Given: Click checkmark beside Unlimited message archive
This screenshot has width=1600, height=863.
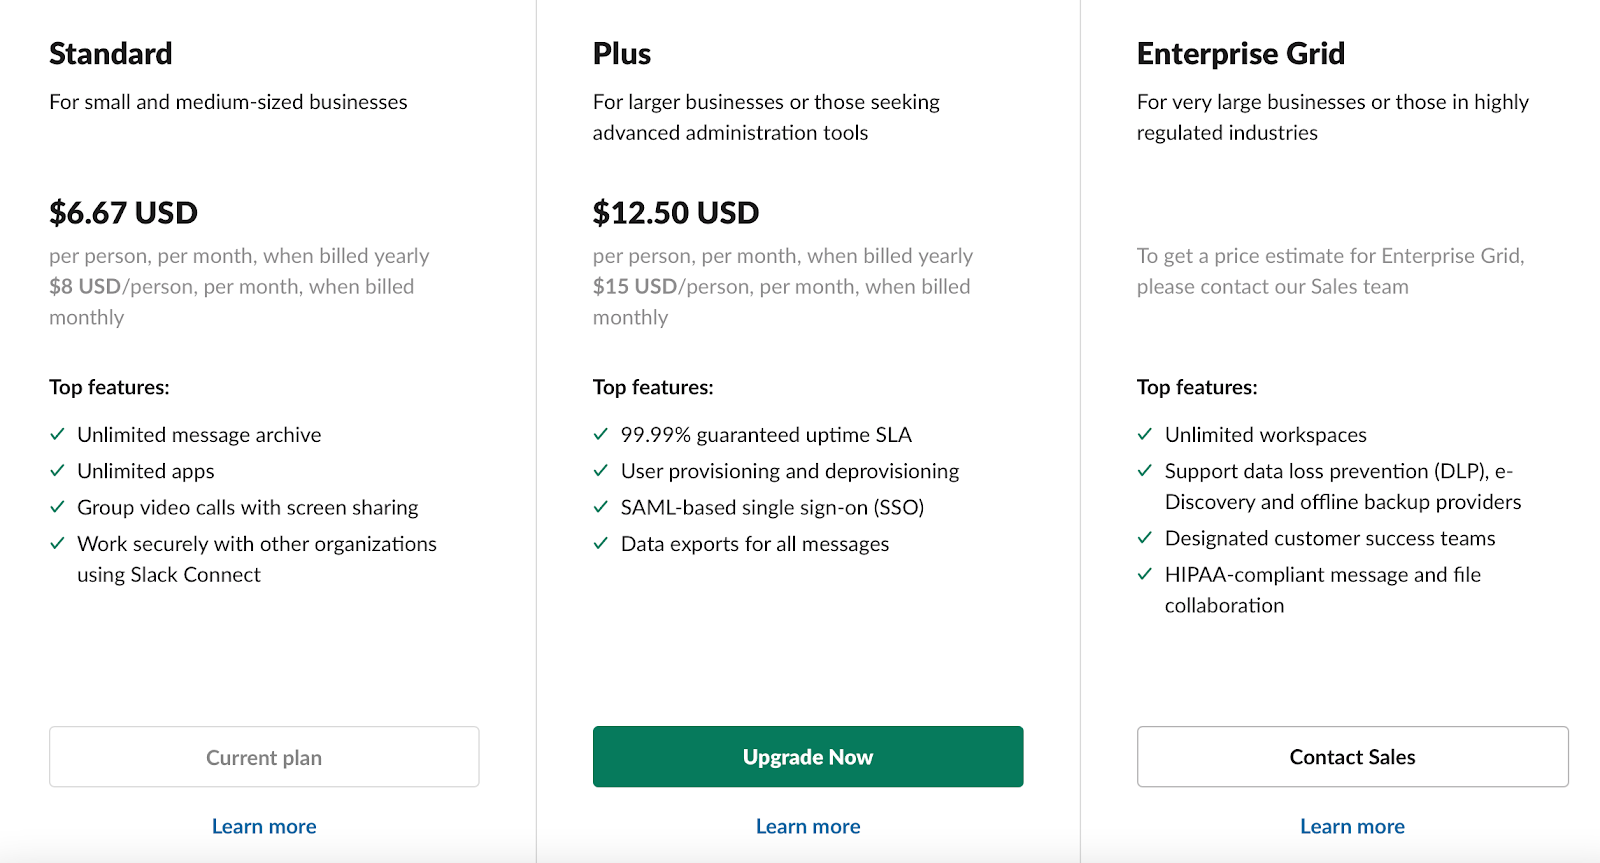Looking at the screenshot, I should pos(58,434).
